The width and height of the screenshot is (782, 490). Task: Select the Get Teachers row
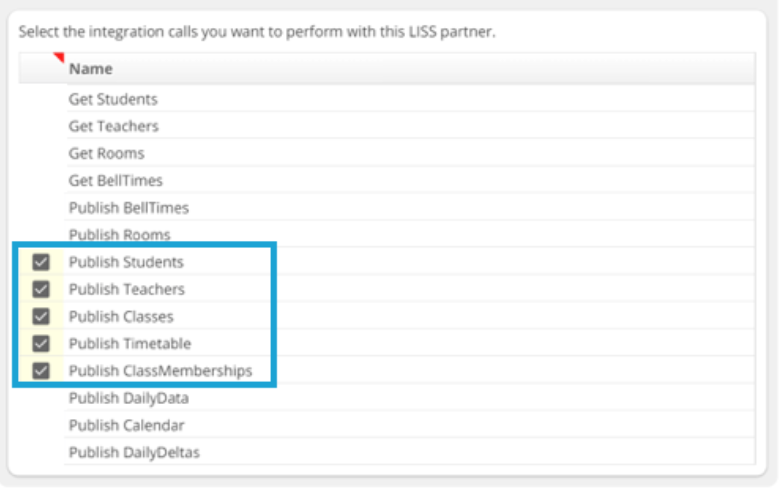pos(113,126)
